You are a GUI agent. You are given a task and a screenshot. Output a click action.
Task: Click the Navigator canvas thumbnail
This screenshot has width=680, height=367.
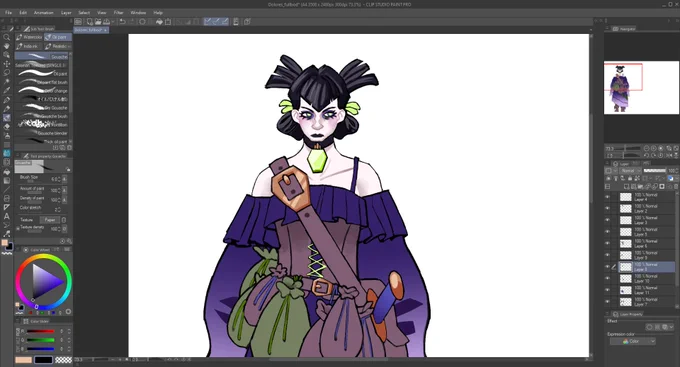641,88
